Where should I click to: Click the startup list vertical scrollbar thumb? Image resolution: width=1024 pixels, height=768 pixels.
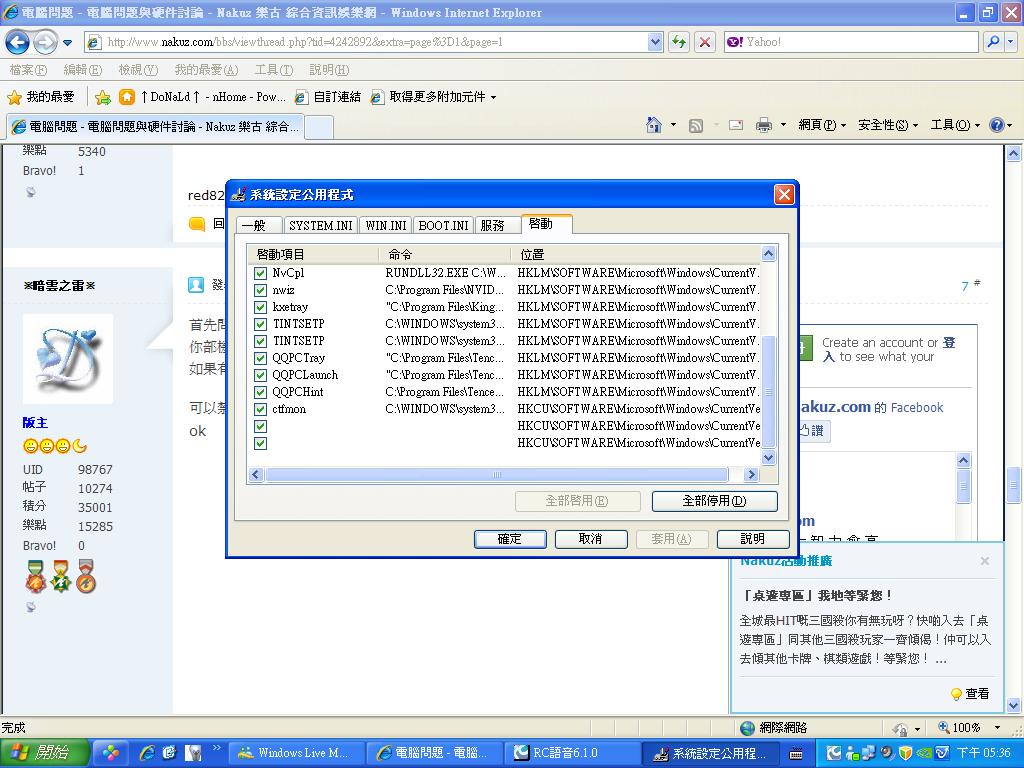(769, 391)
